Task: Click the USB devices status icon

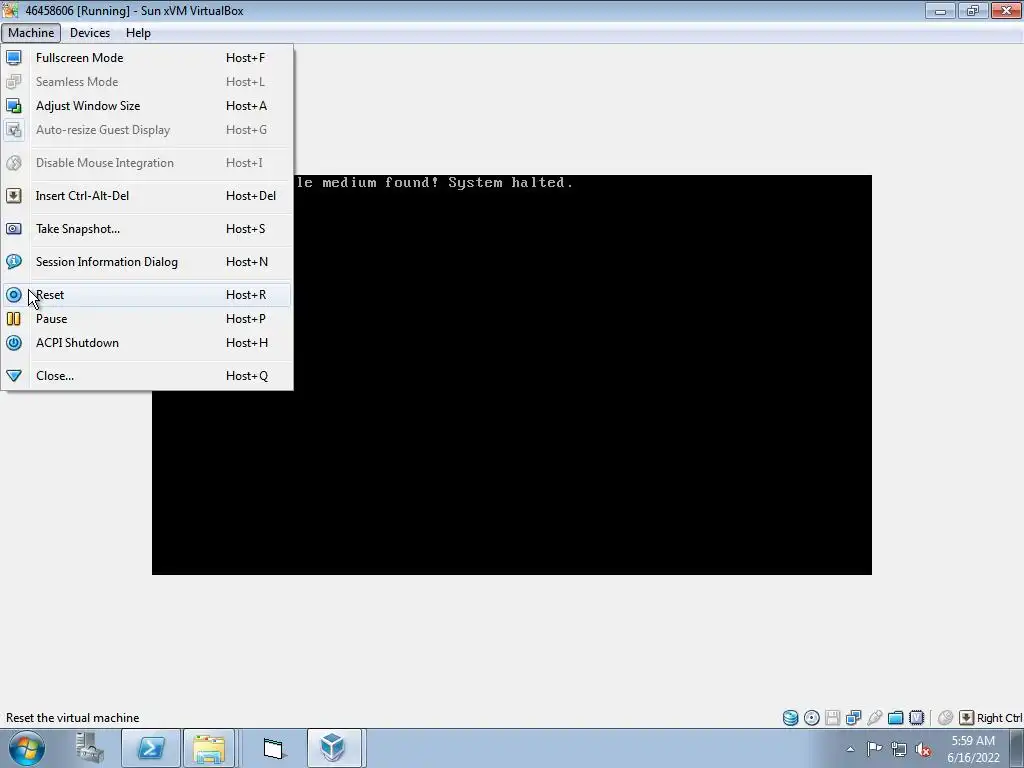Action: click(x=874, y=718)
